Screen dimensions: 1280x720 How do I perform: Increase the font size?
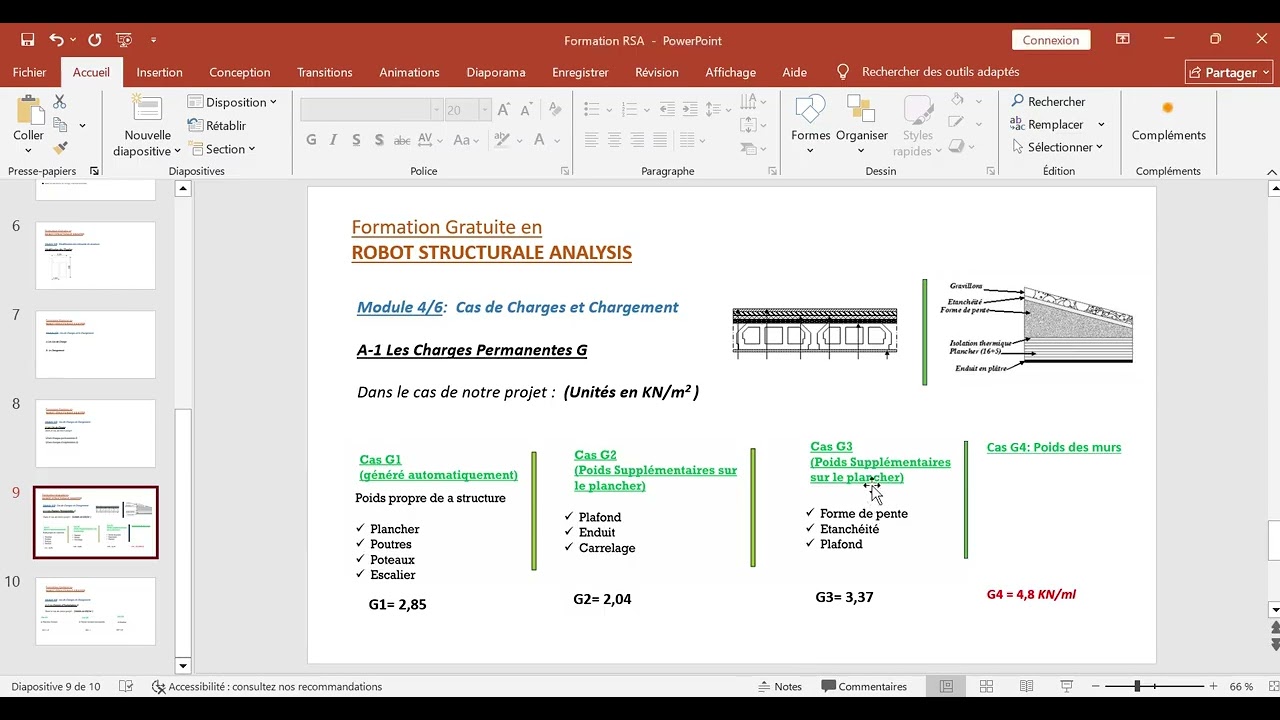coord(504,110)
